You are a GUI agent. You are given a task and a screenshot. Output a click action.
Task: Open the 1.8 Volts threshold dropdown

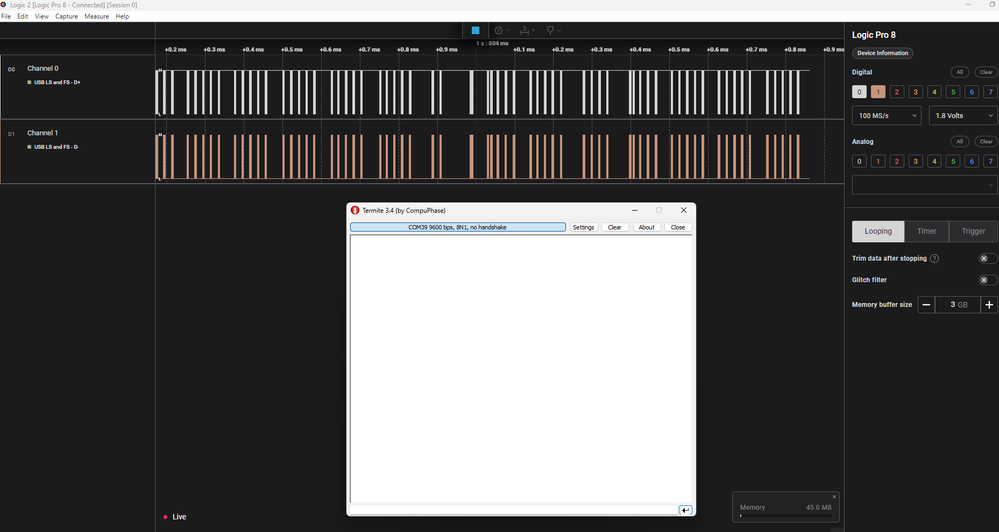coord(963,115)
